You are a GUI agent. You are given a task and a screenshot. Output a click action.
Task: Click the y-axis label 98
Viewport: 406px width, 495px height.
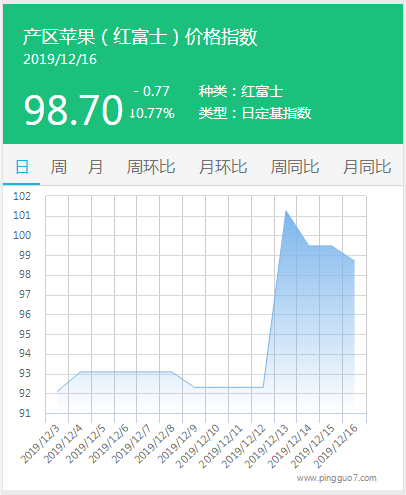coord(25,275)
